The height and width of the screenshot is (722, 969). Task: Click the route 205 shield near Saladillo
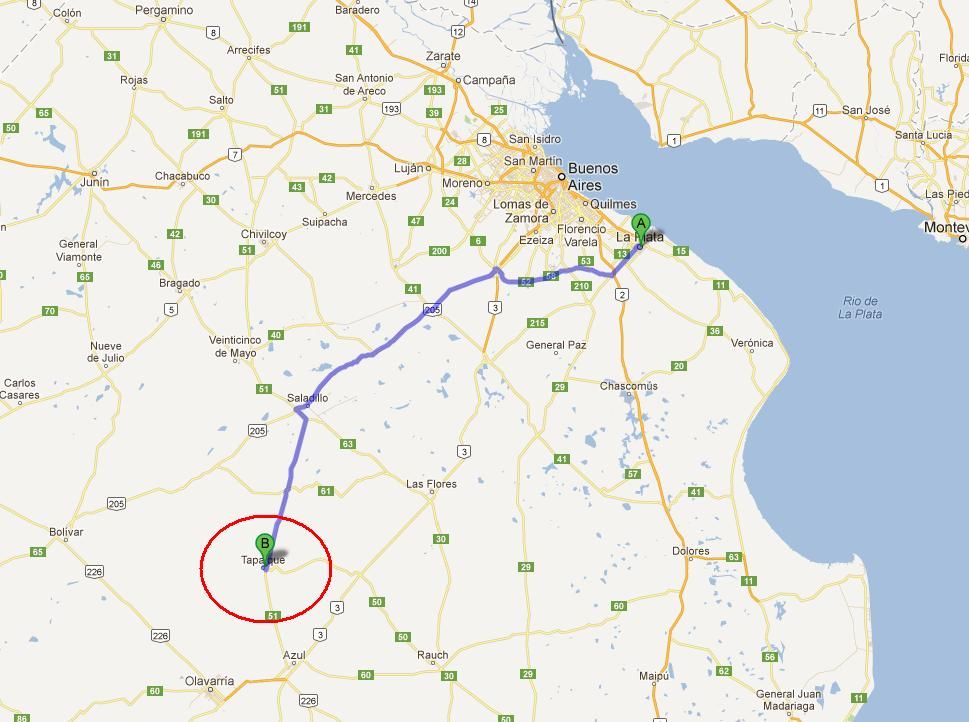click(258, 431)
